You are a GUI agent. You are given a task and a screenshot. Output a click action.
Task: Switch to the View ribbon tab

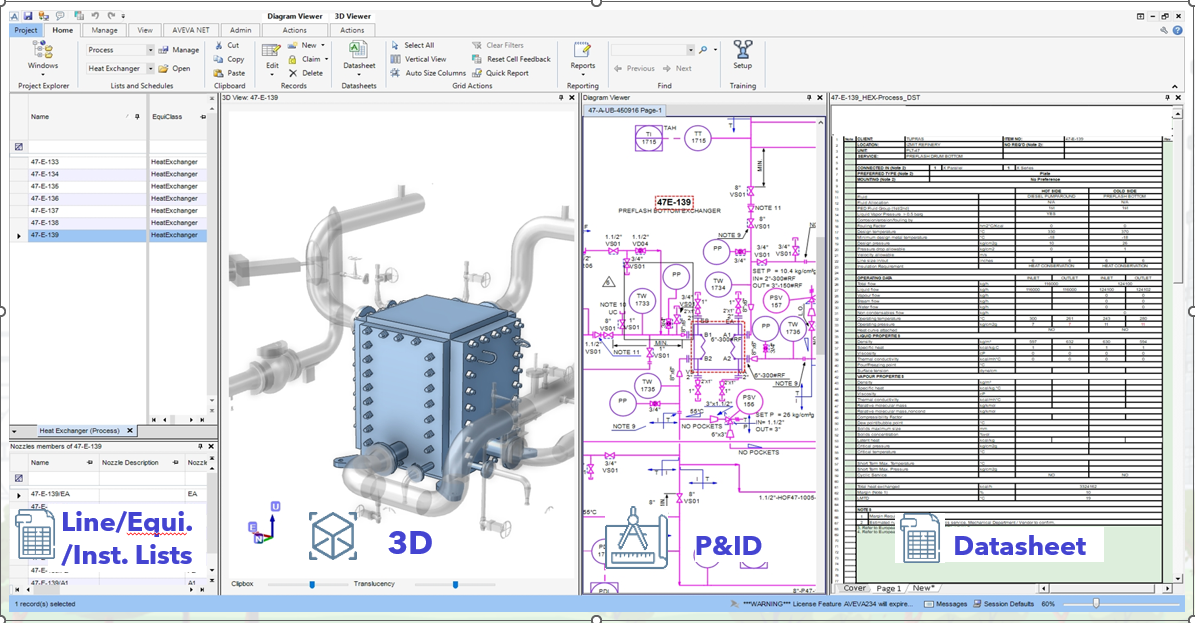click(x=145, y=31)
